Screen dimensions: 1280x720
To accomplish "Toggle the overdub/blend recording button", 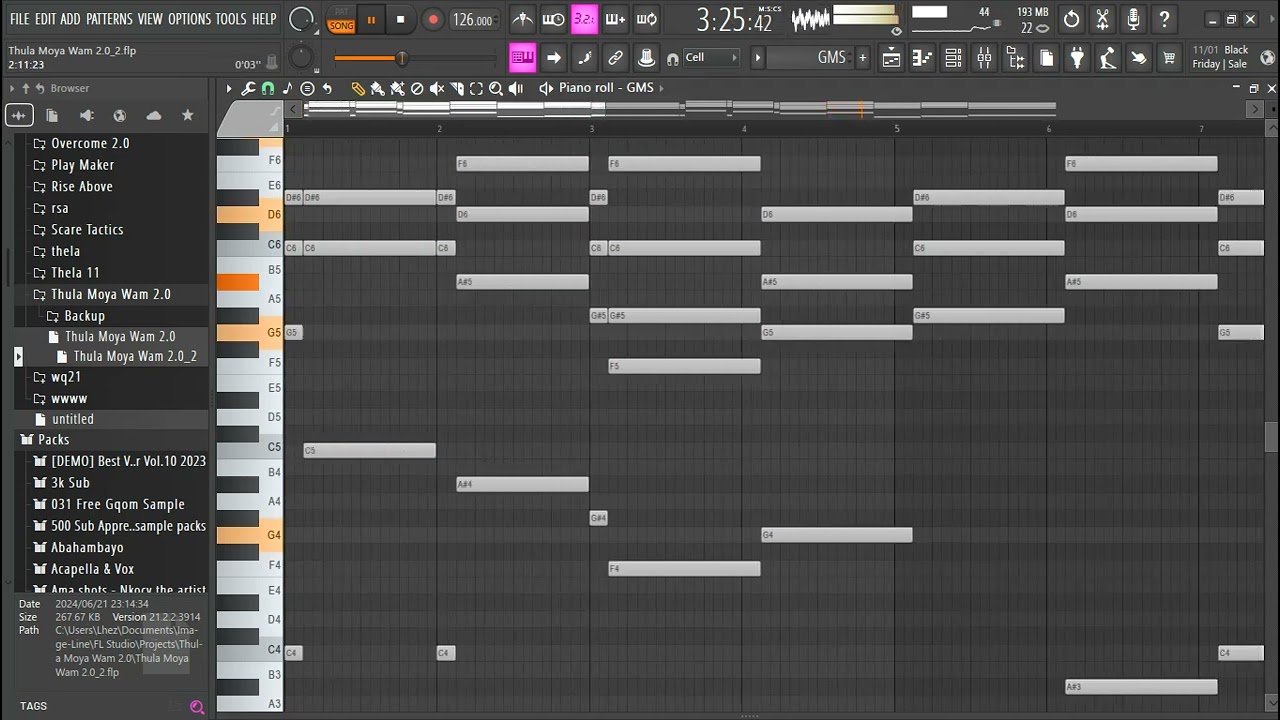I will pos(615,19).
